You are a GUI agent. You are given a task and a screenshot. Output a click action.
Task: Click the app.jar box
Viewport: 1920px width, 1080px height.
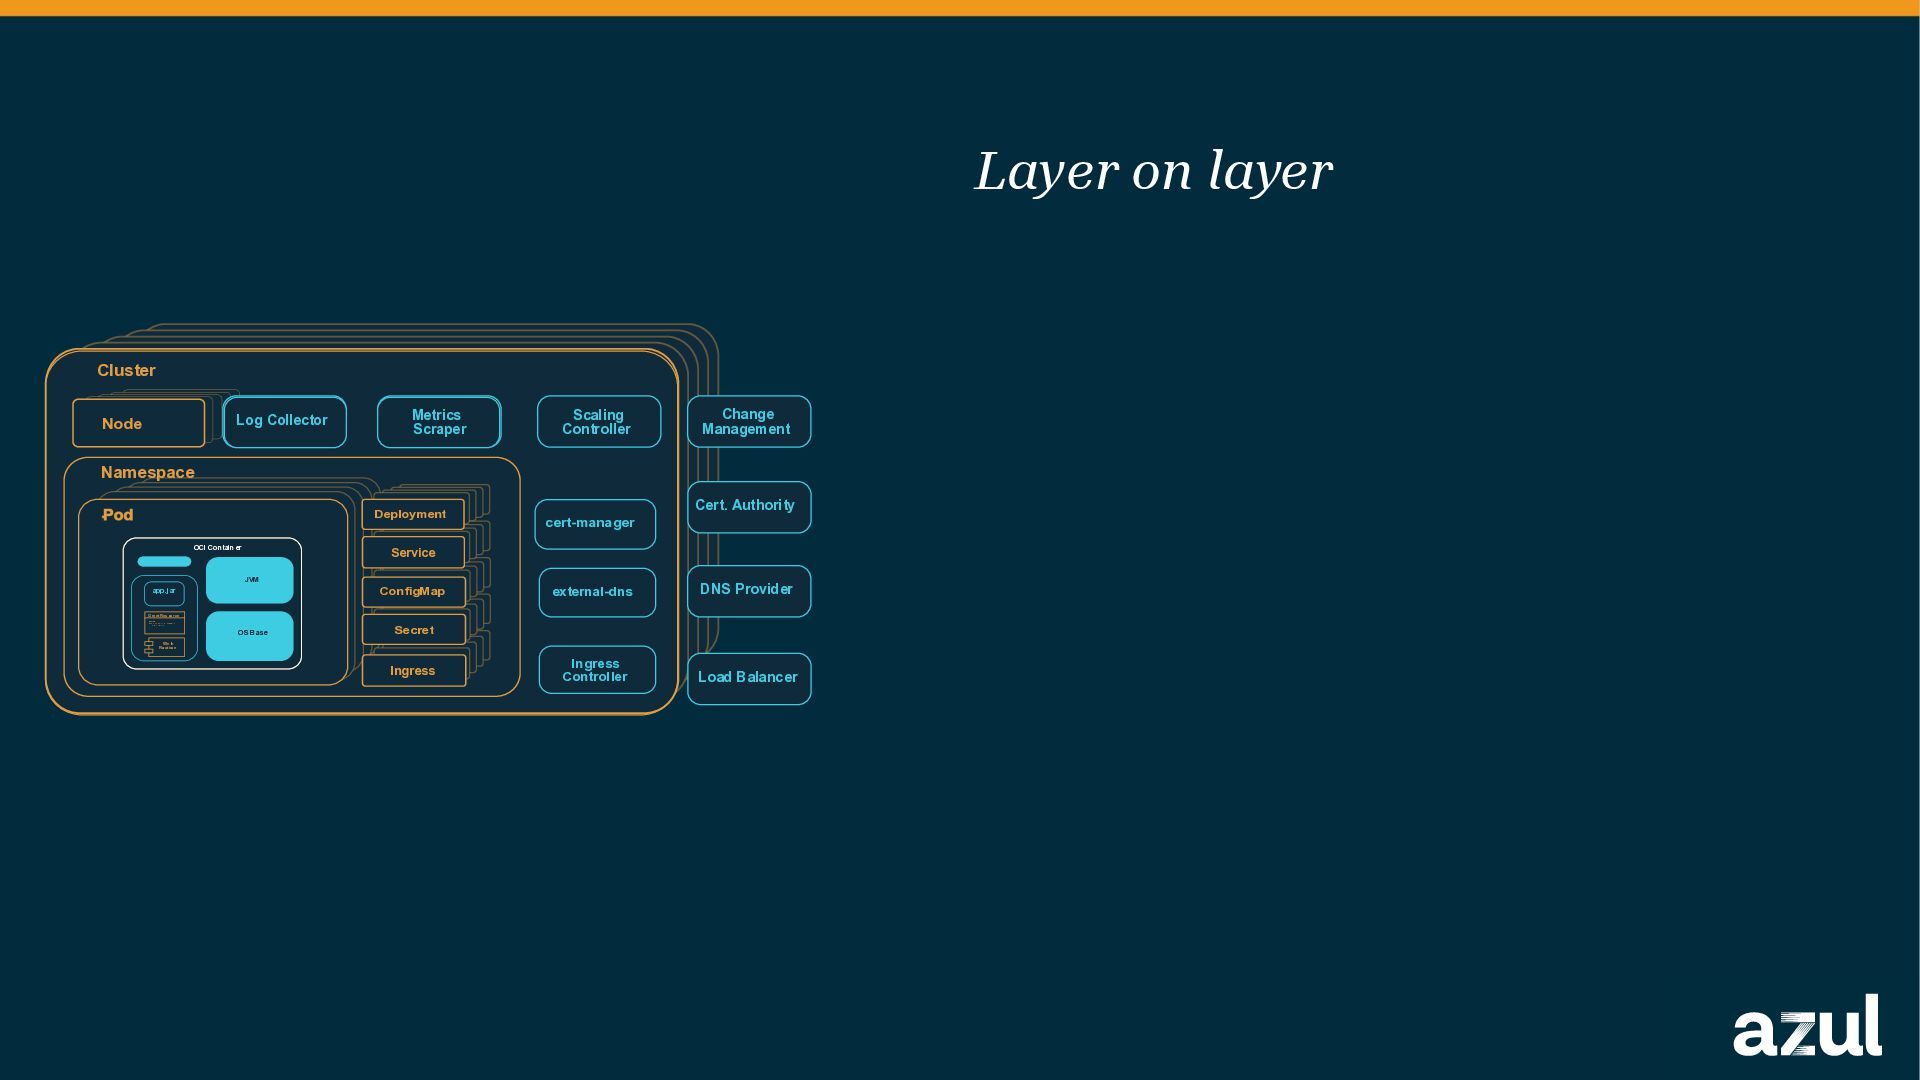tap(164, 592)
